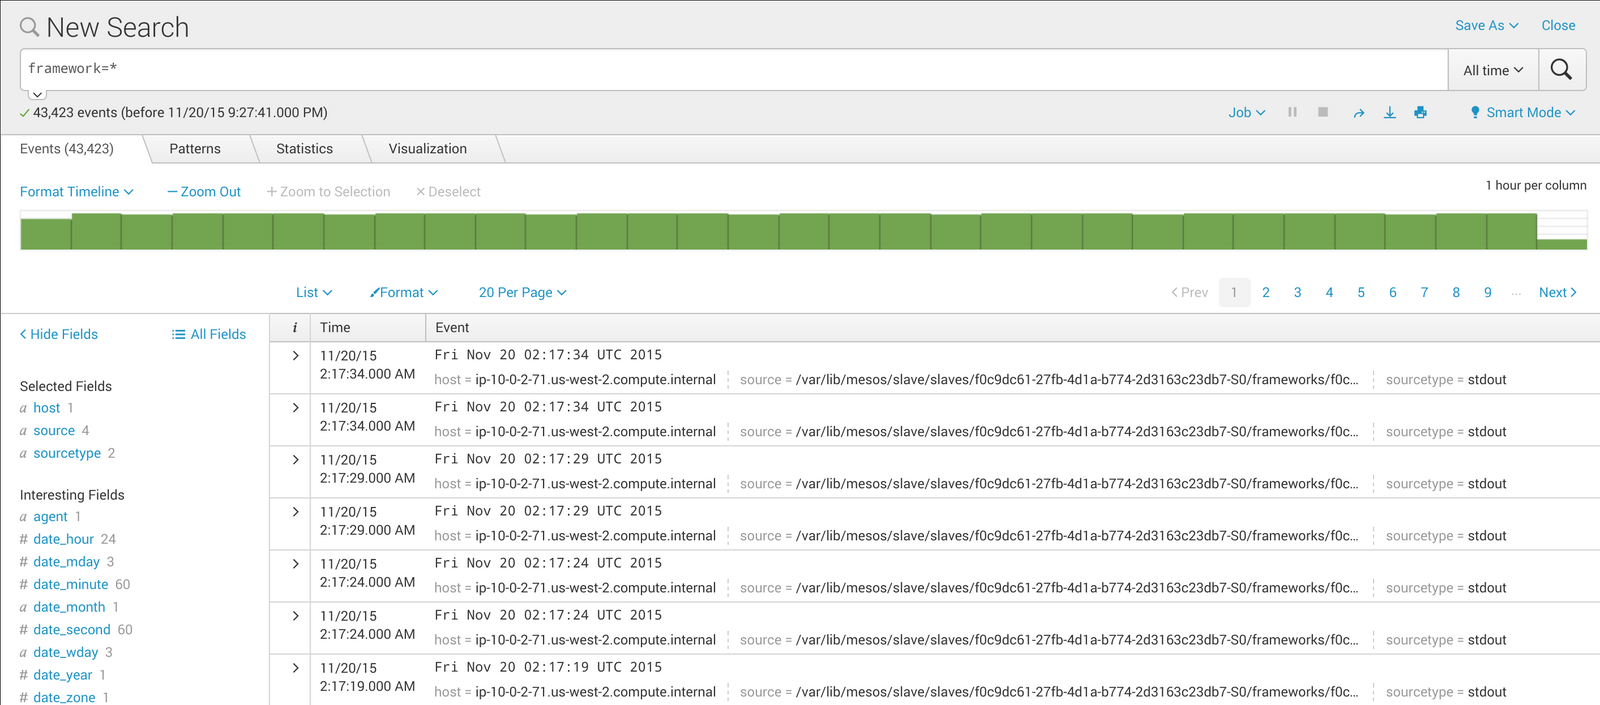The height and width of the screenshot is (705, 1600).
Task: Click the agent interesting field
Action: (50, 517)
